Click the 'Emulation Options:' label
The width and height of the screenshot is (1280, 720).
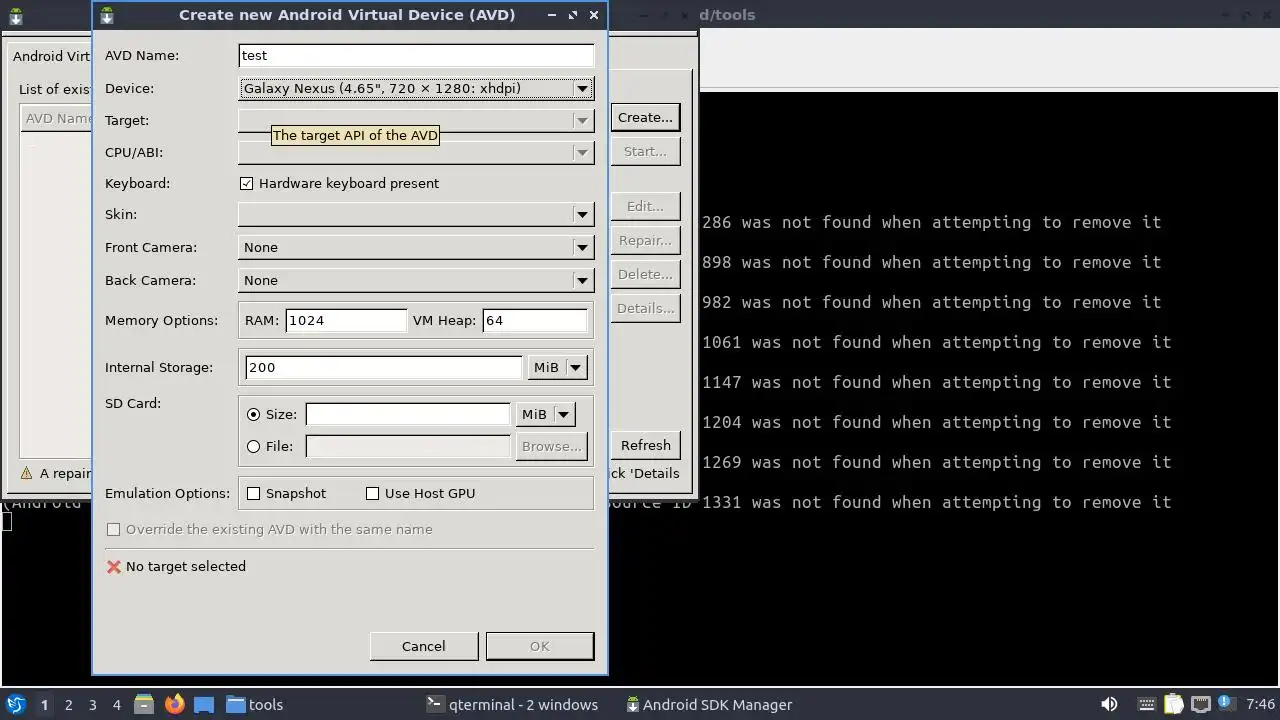(x=167, y=493)
